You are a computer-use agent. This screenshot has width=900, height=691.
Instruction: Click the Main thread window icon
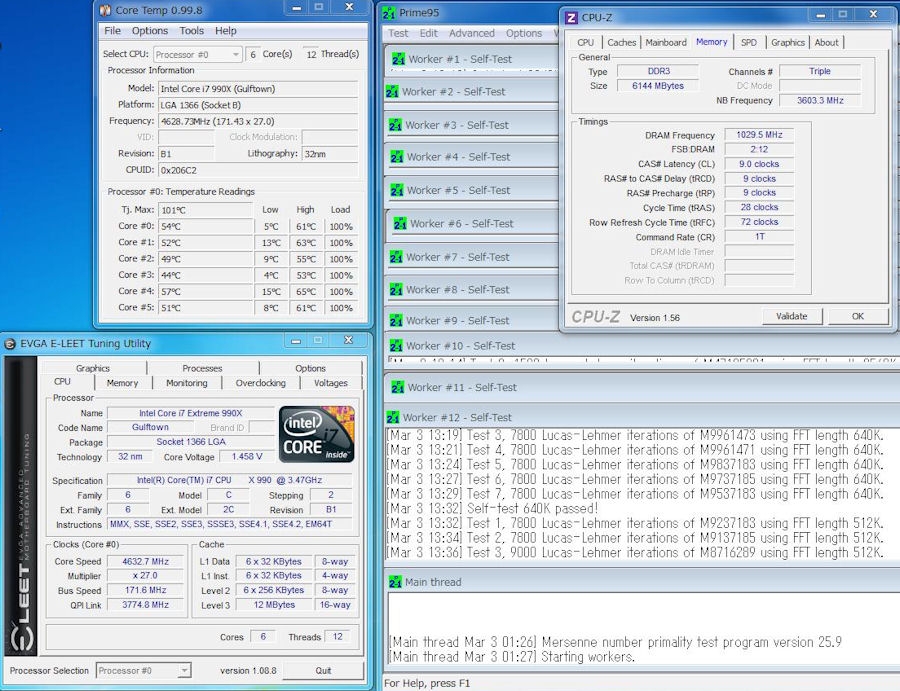pos(394,582)
